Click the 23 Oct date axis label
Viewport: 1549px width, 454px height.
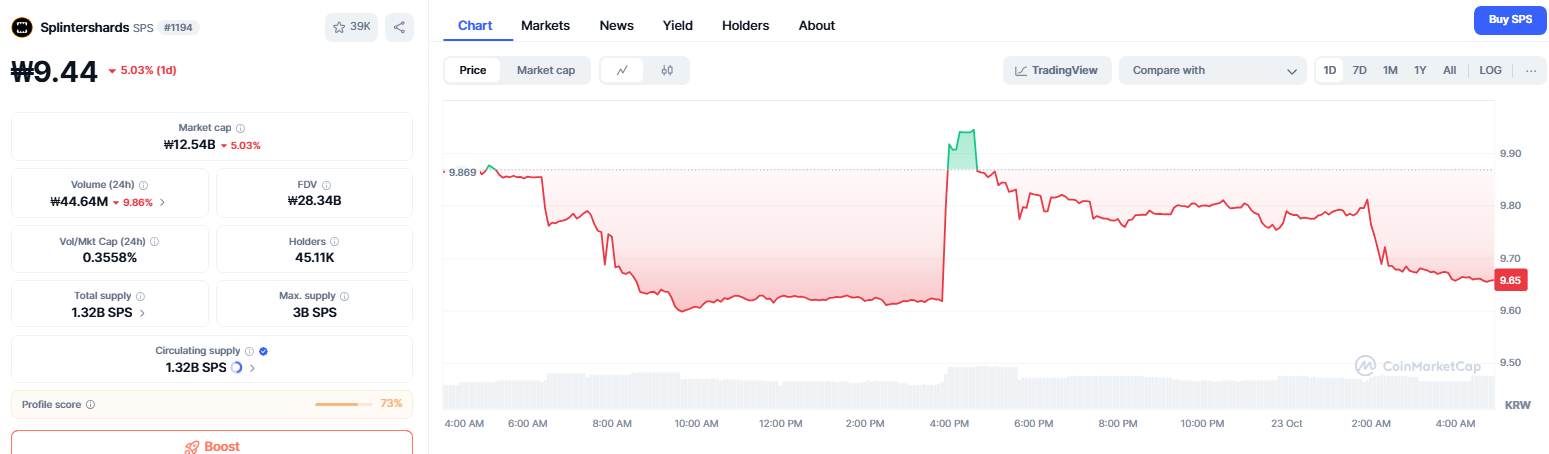point(1287,424)
